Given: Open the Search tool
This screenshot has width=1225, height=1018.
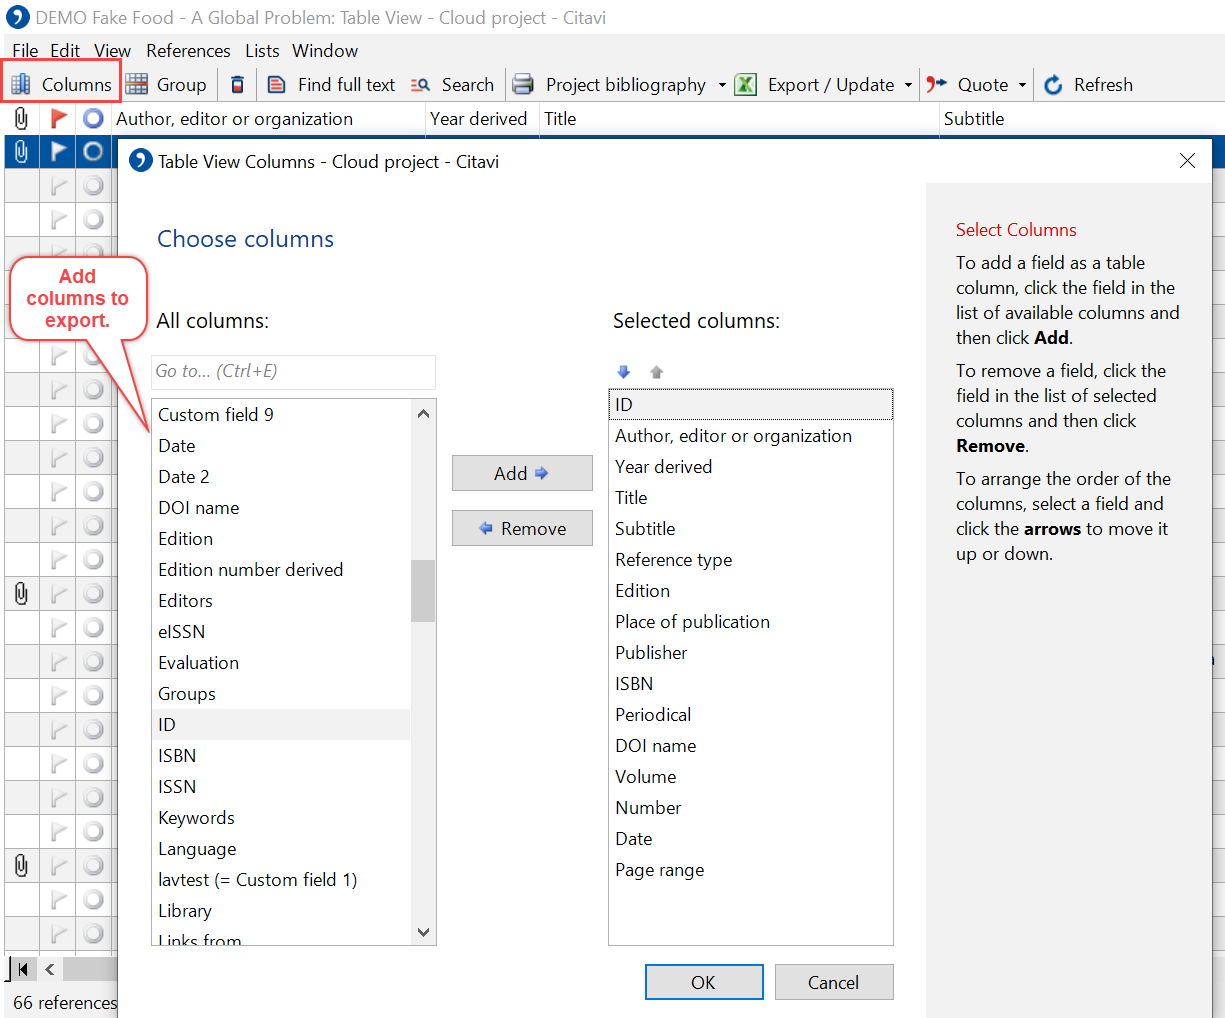Looking at the screenshot, I should 452,85.
